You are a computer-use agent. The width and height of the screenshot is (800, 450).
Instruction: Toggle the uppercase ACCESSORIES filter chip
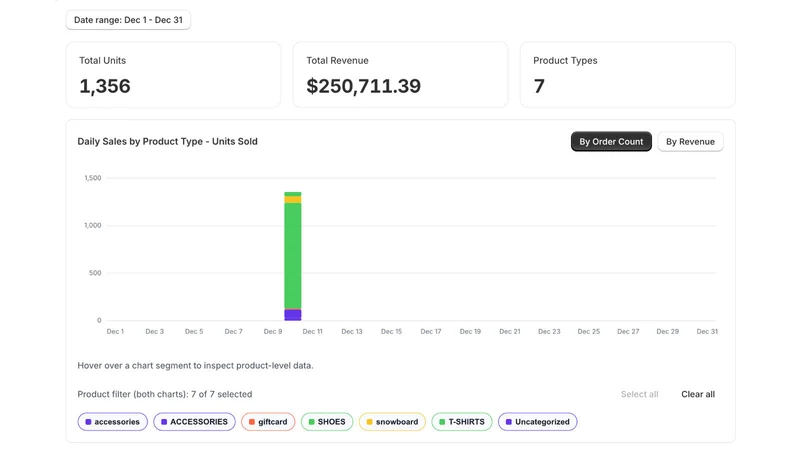(194, 422)
